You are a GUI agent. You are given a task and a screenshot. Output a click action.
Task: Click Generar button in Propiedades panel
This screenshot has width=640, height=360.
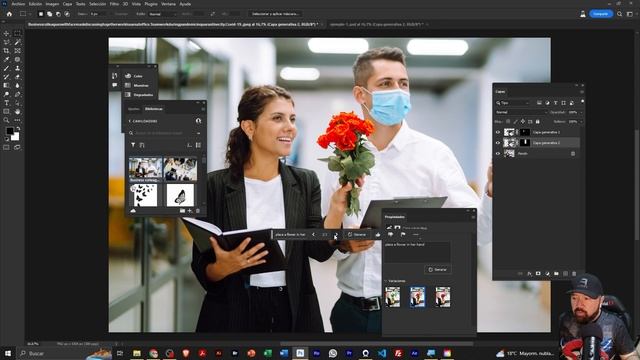coord(438,270)
